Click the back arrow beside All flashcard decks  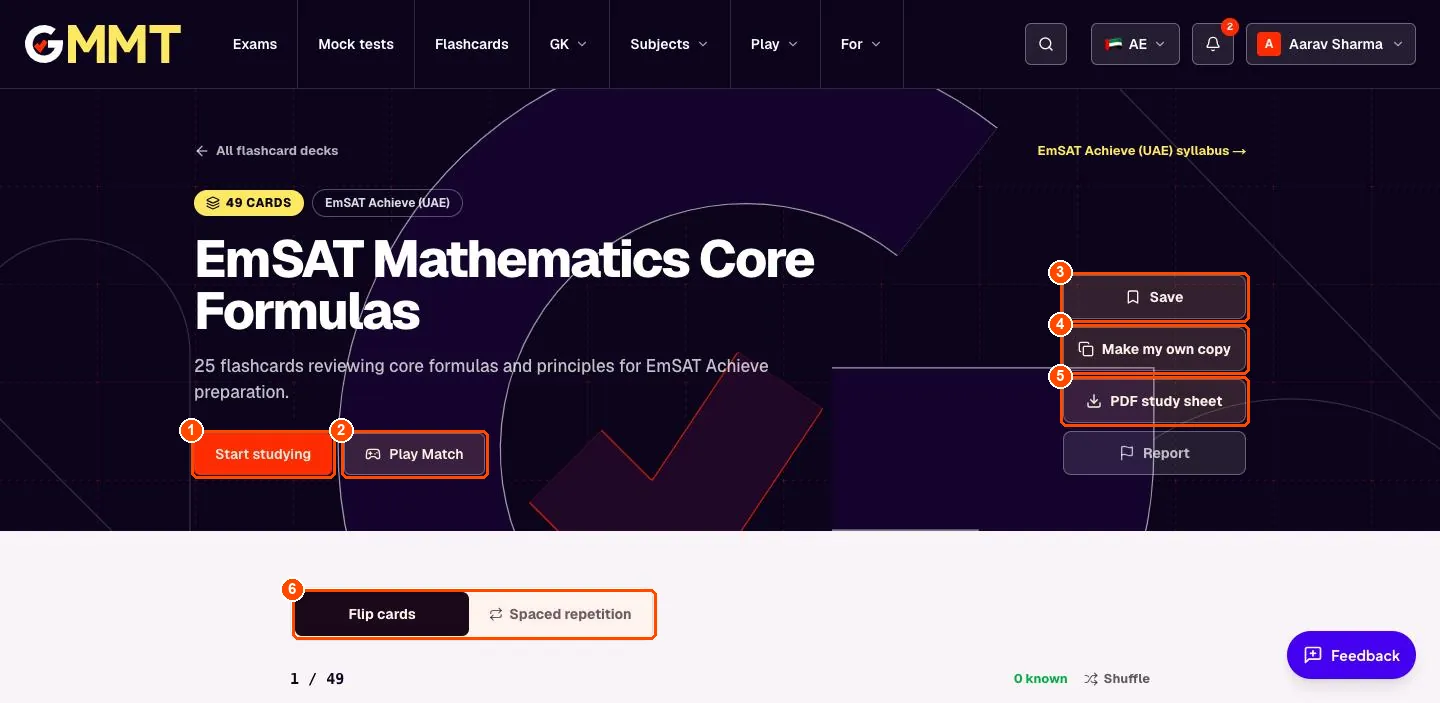point(202,151)
